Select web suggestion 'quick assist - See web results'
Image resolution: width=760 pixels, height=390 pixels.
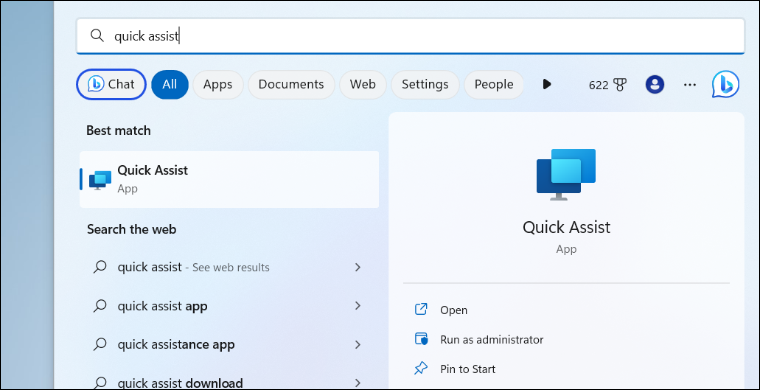[228, 267]
